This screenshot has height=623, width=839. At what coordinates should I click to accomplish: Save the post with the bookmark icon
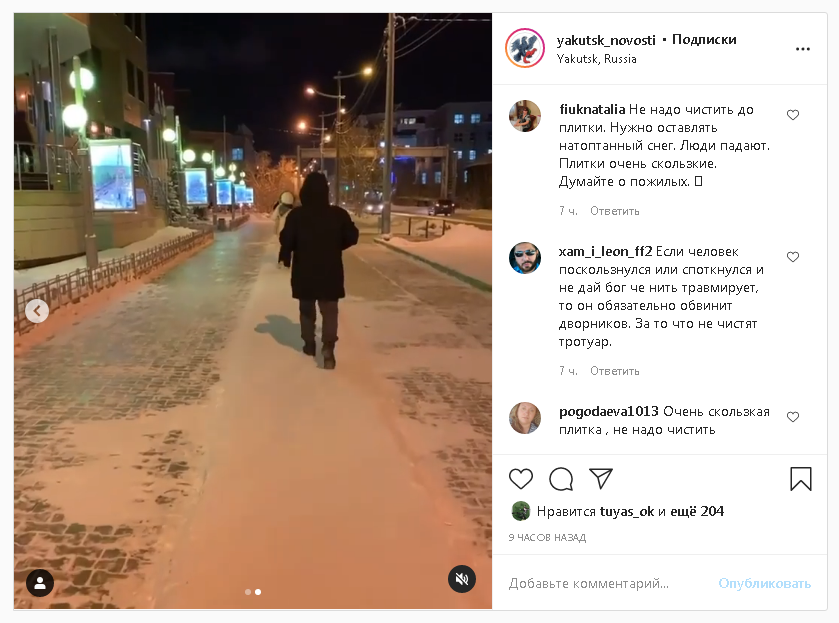pyautogui.click(x=800, y=478)
